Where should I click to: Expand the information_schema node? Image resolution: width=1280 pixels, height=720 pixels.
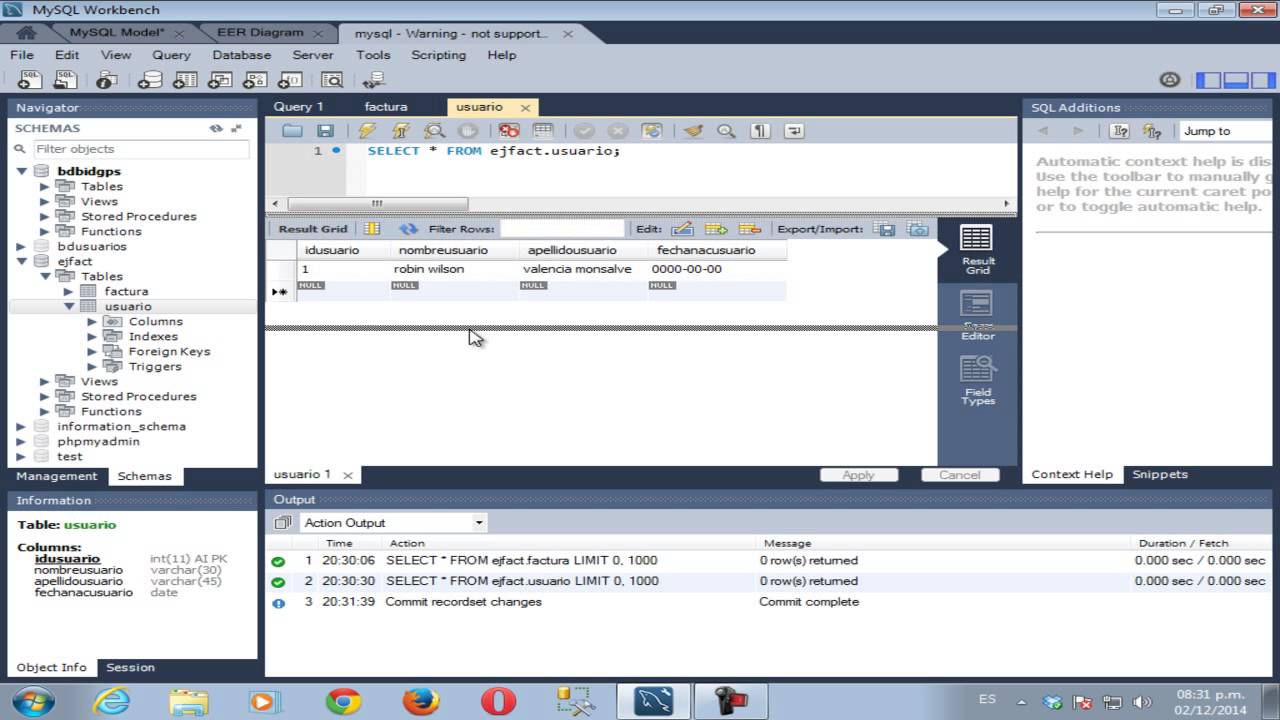click(22, 426)
